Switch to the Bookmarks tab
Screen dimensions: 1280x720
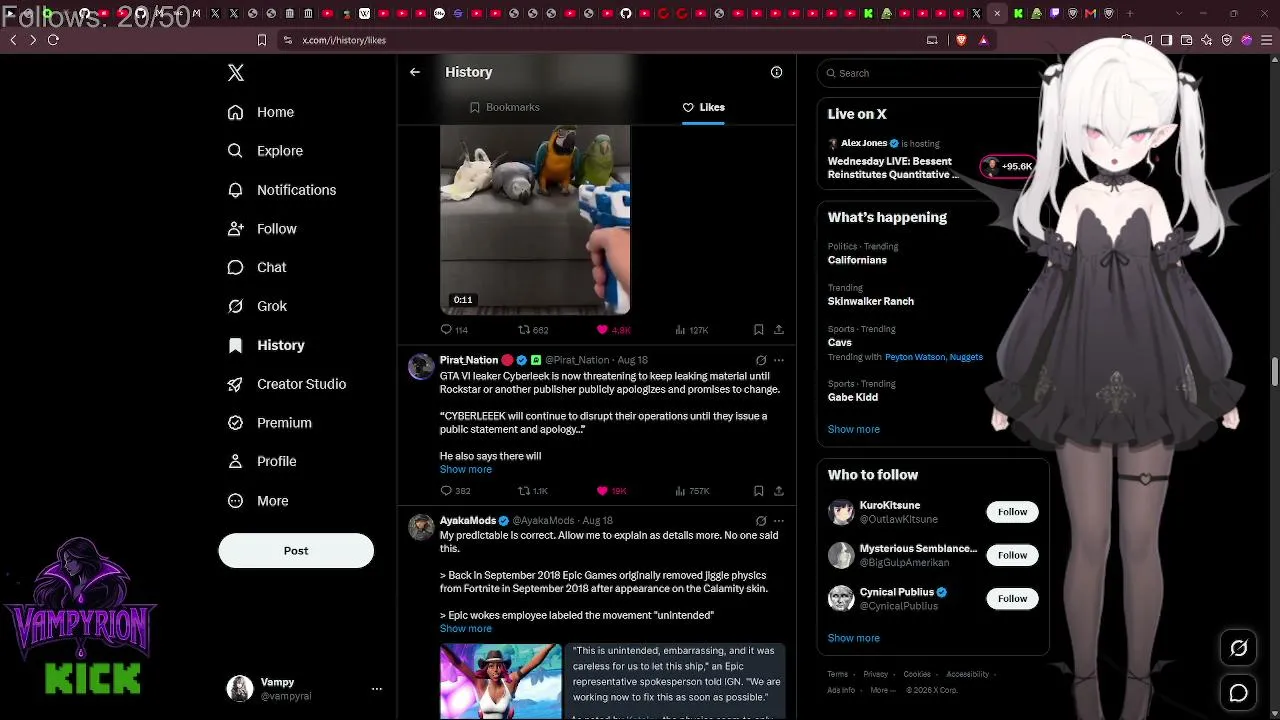click(x=505, y=107)
